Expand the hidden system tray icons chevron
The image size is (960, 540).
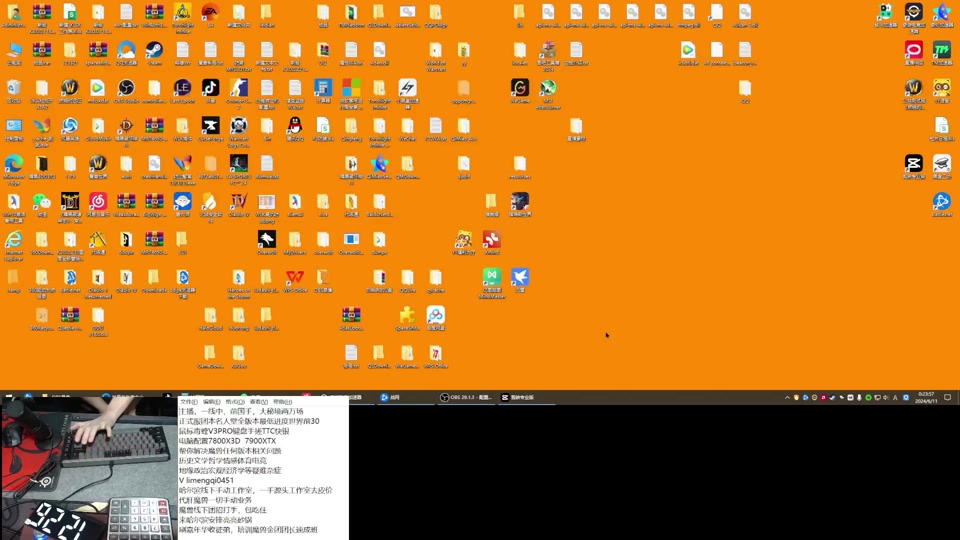(787, 397)
